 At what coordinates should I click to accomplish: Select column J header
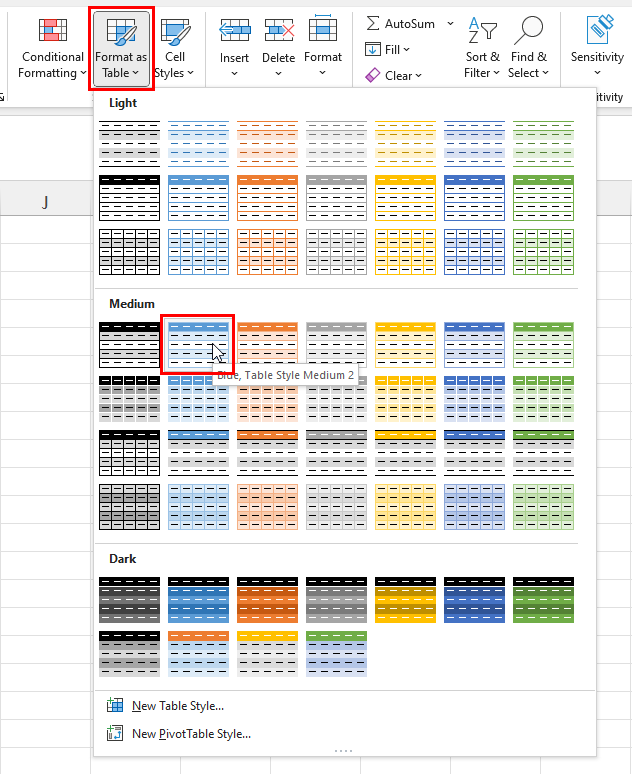coord(45,202)
